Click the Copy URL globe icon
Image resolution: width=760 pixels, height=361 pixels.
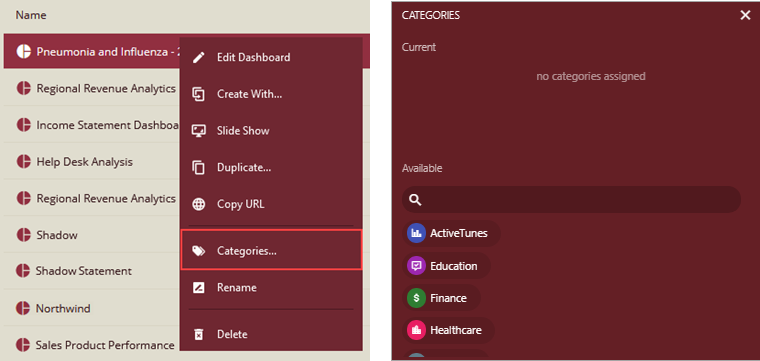tap(199, 204)
